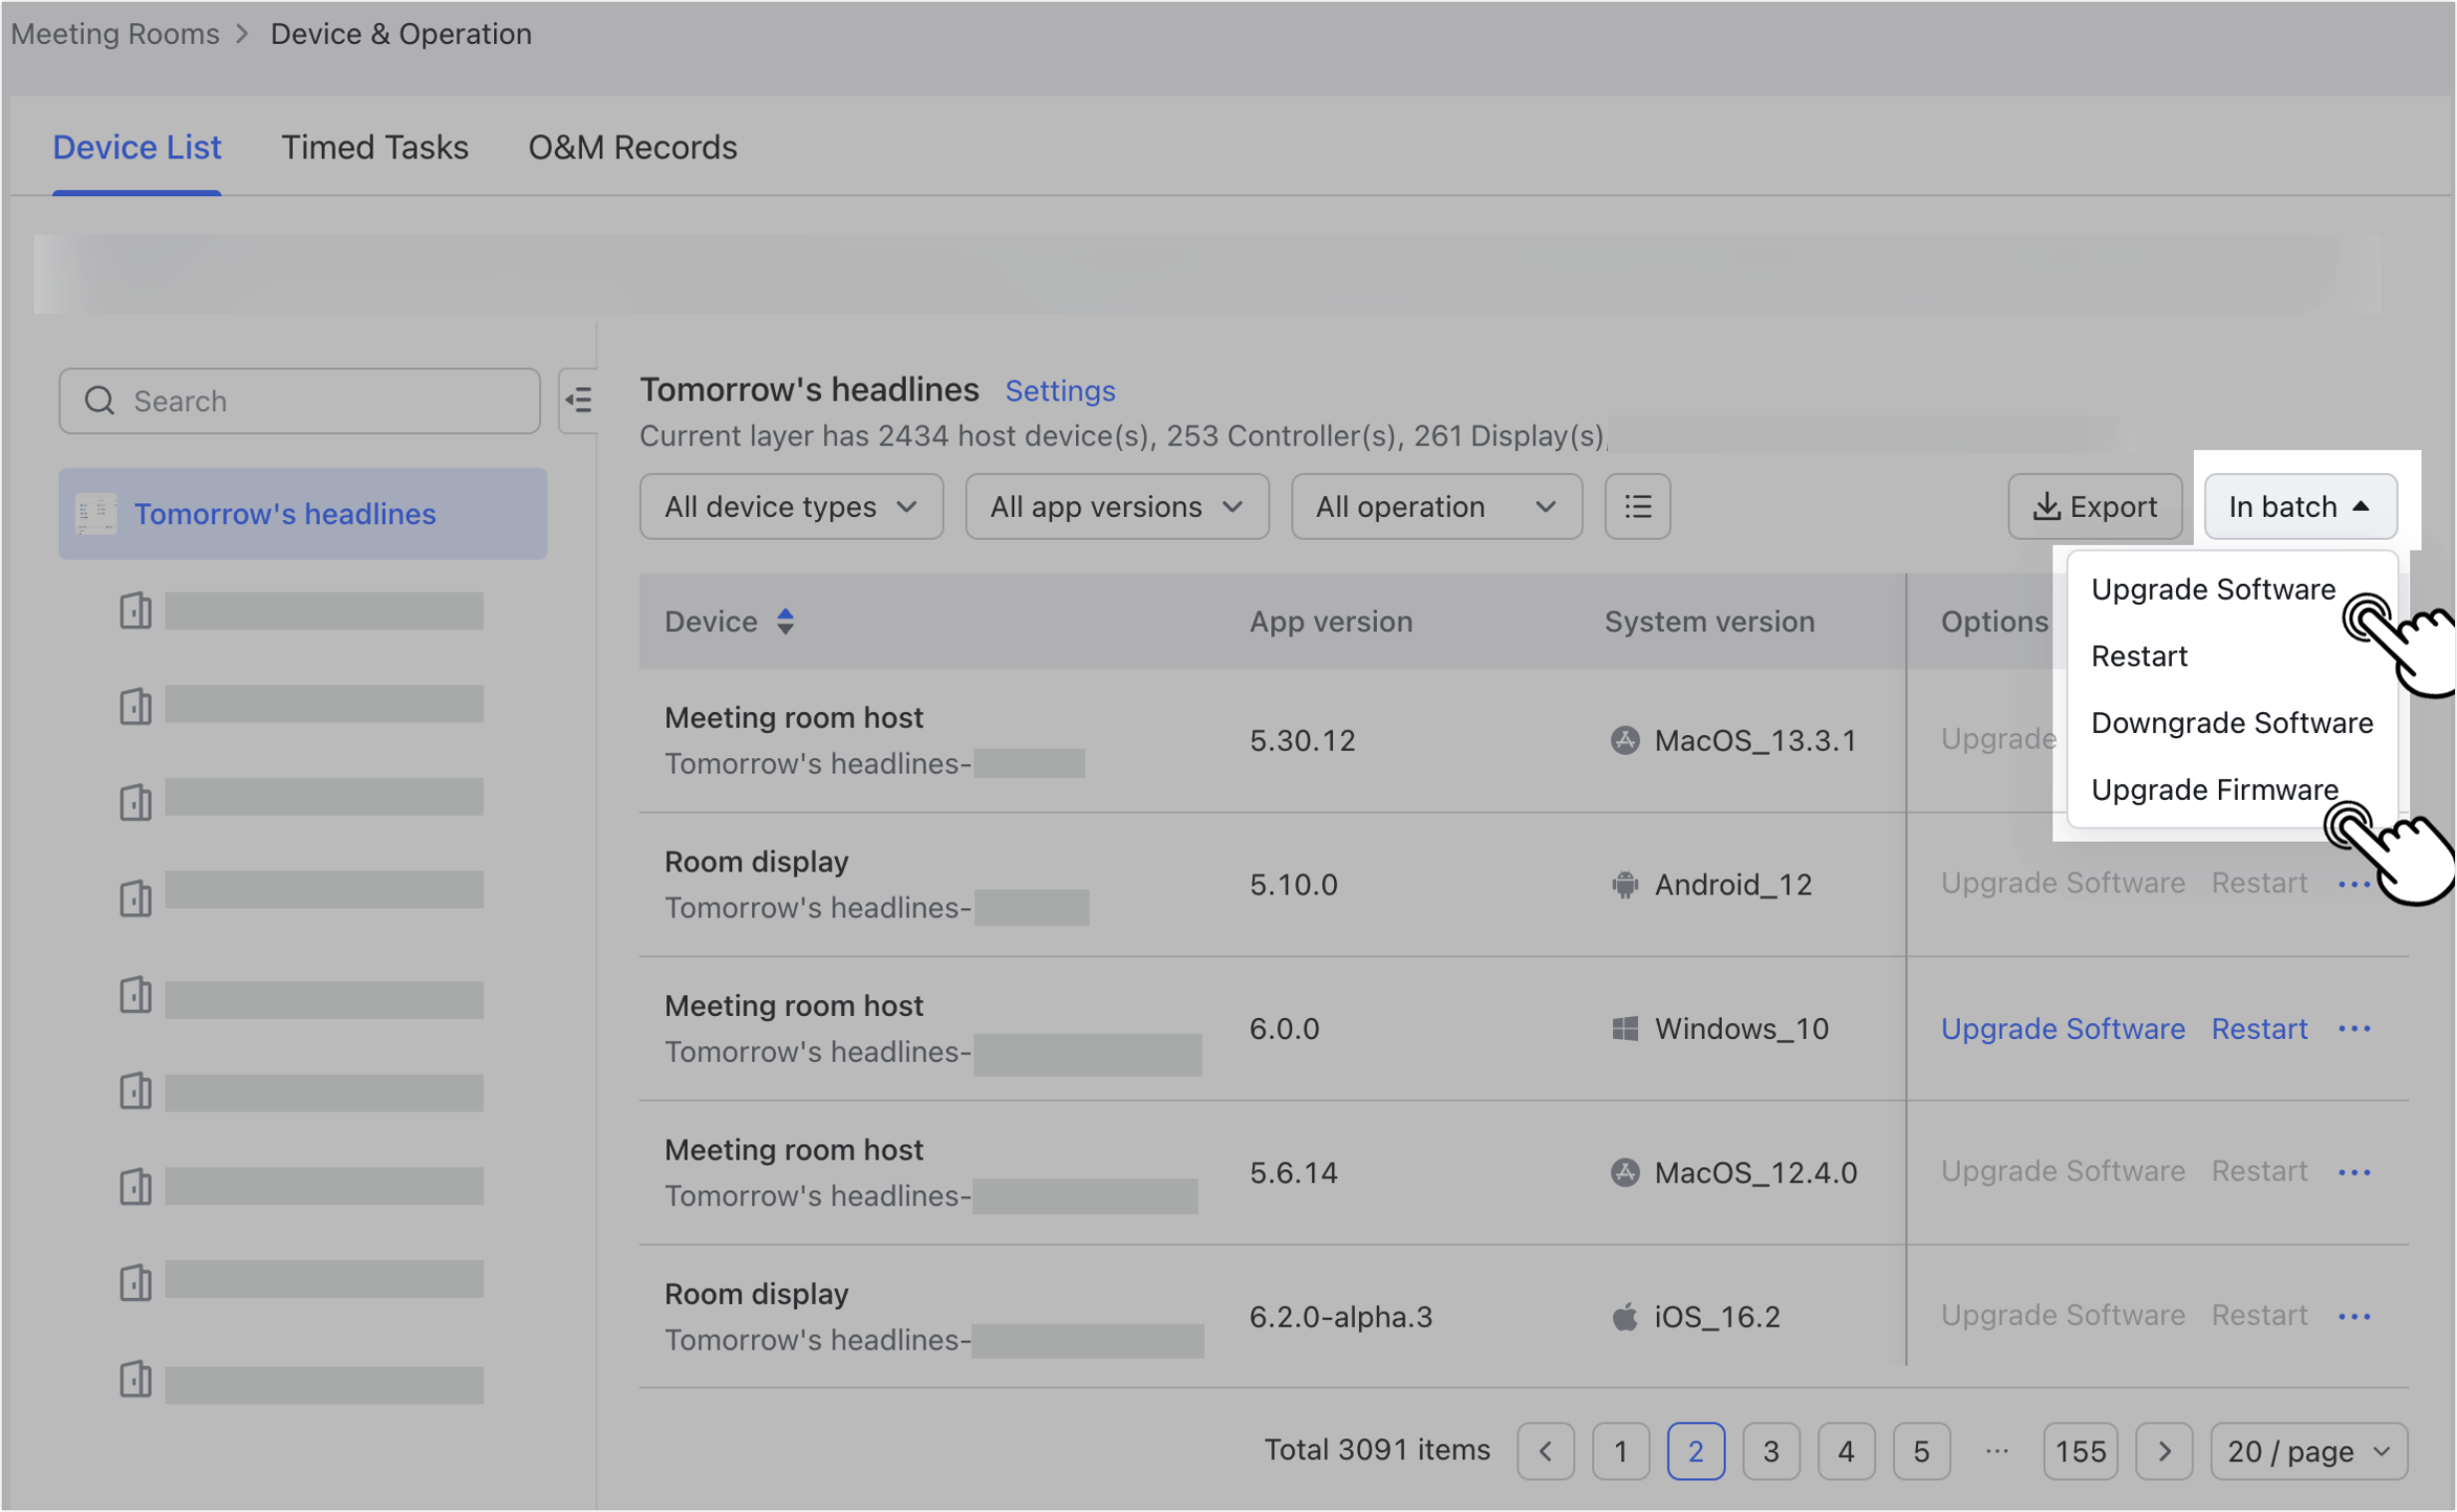Click the App version column header

tap(1330, 621)
